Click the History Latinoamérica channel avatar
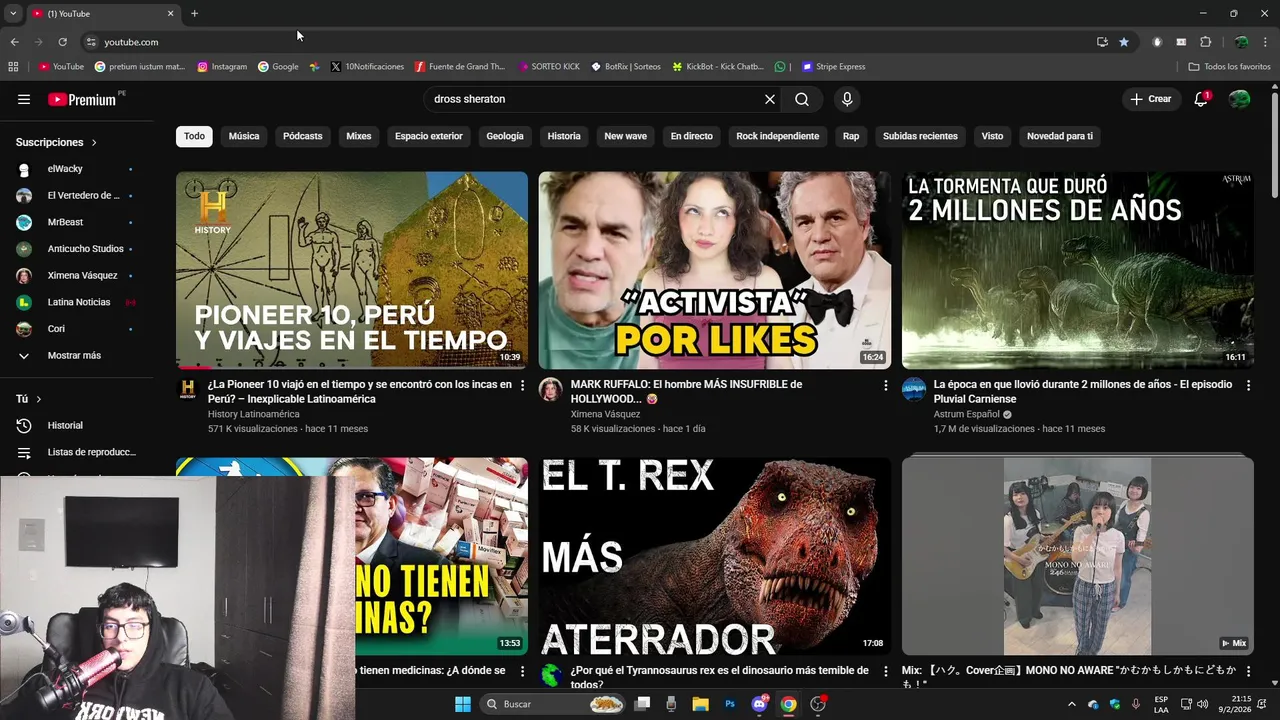 pyautogui.click(x=188, y=390)
